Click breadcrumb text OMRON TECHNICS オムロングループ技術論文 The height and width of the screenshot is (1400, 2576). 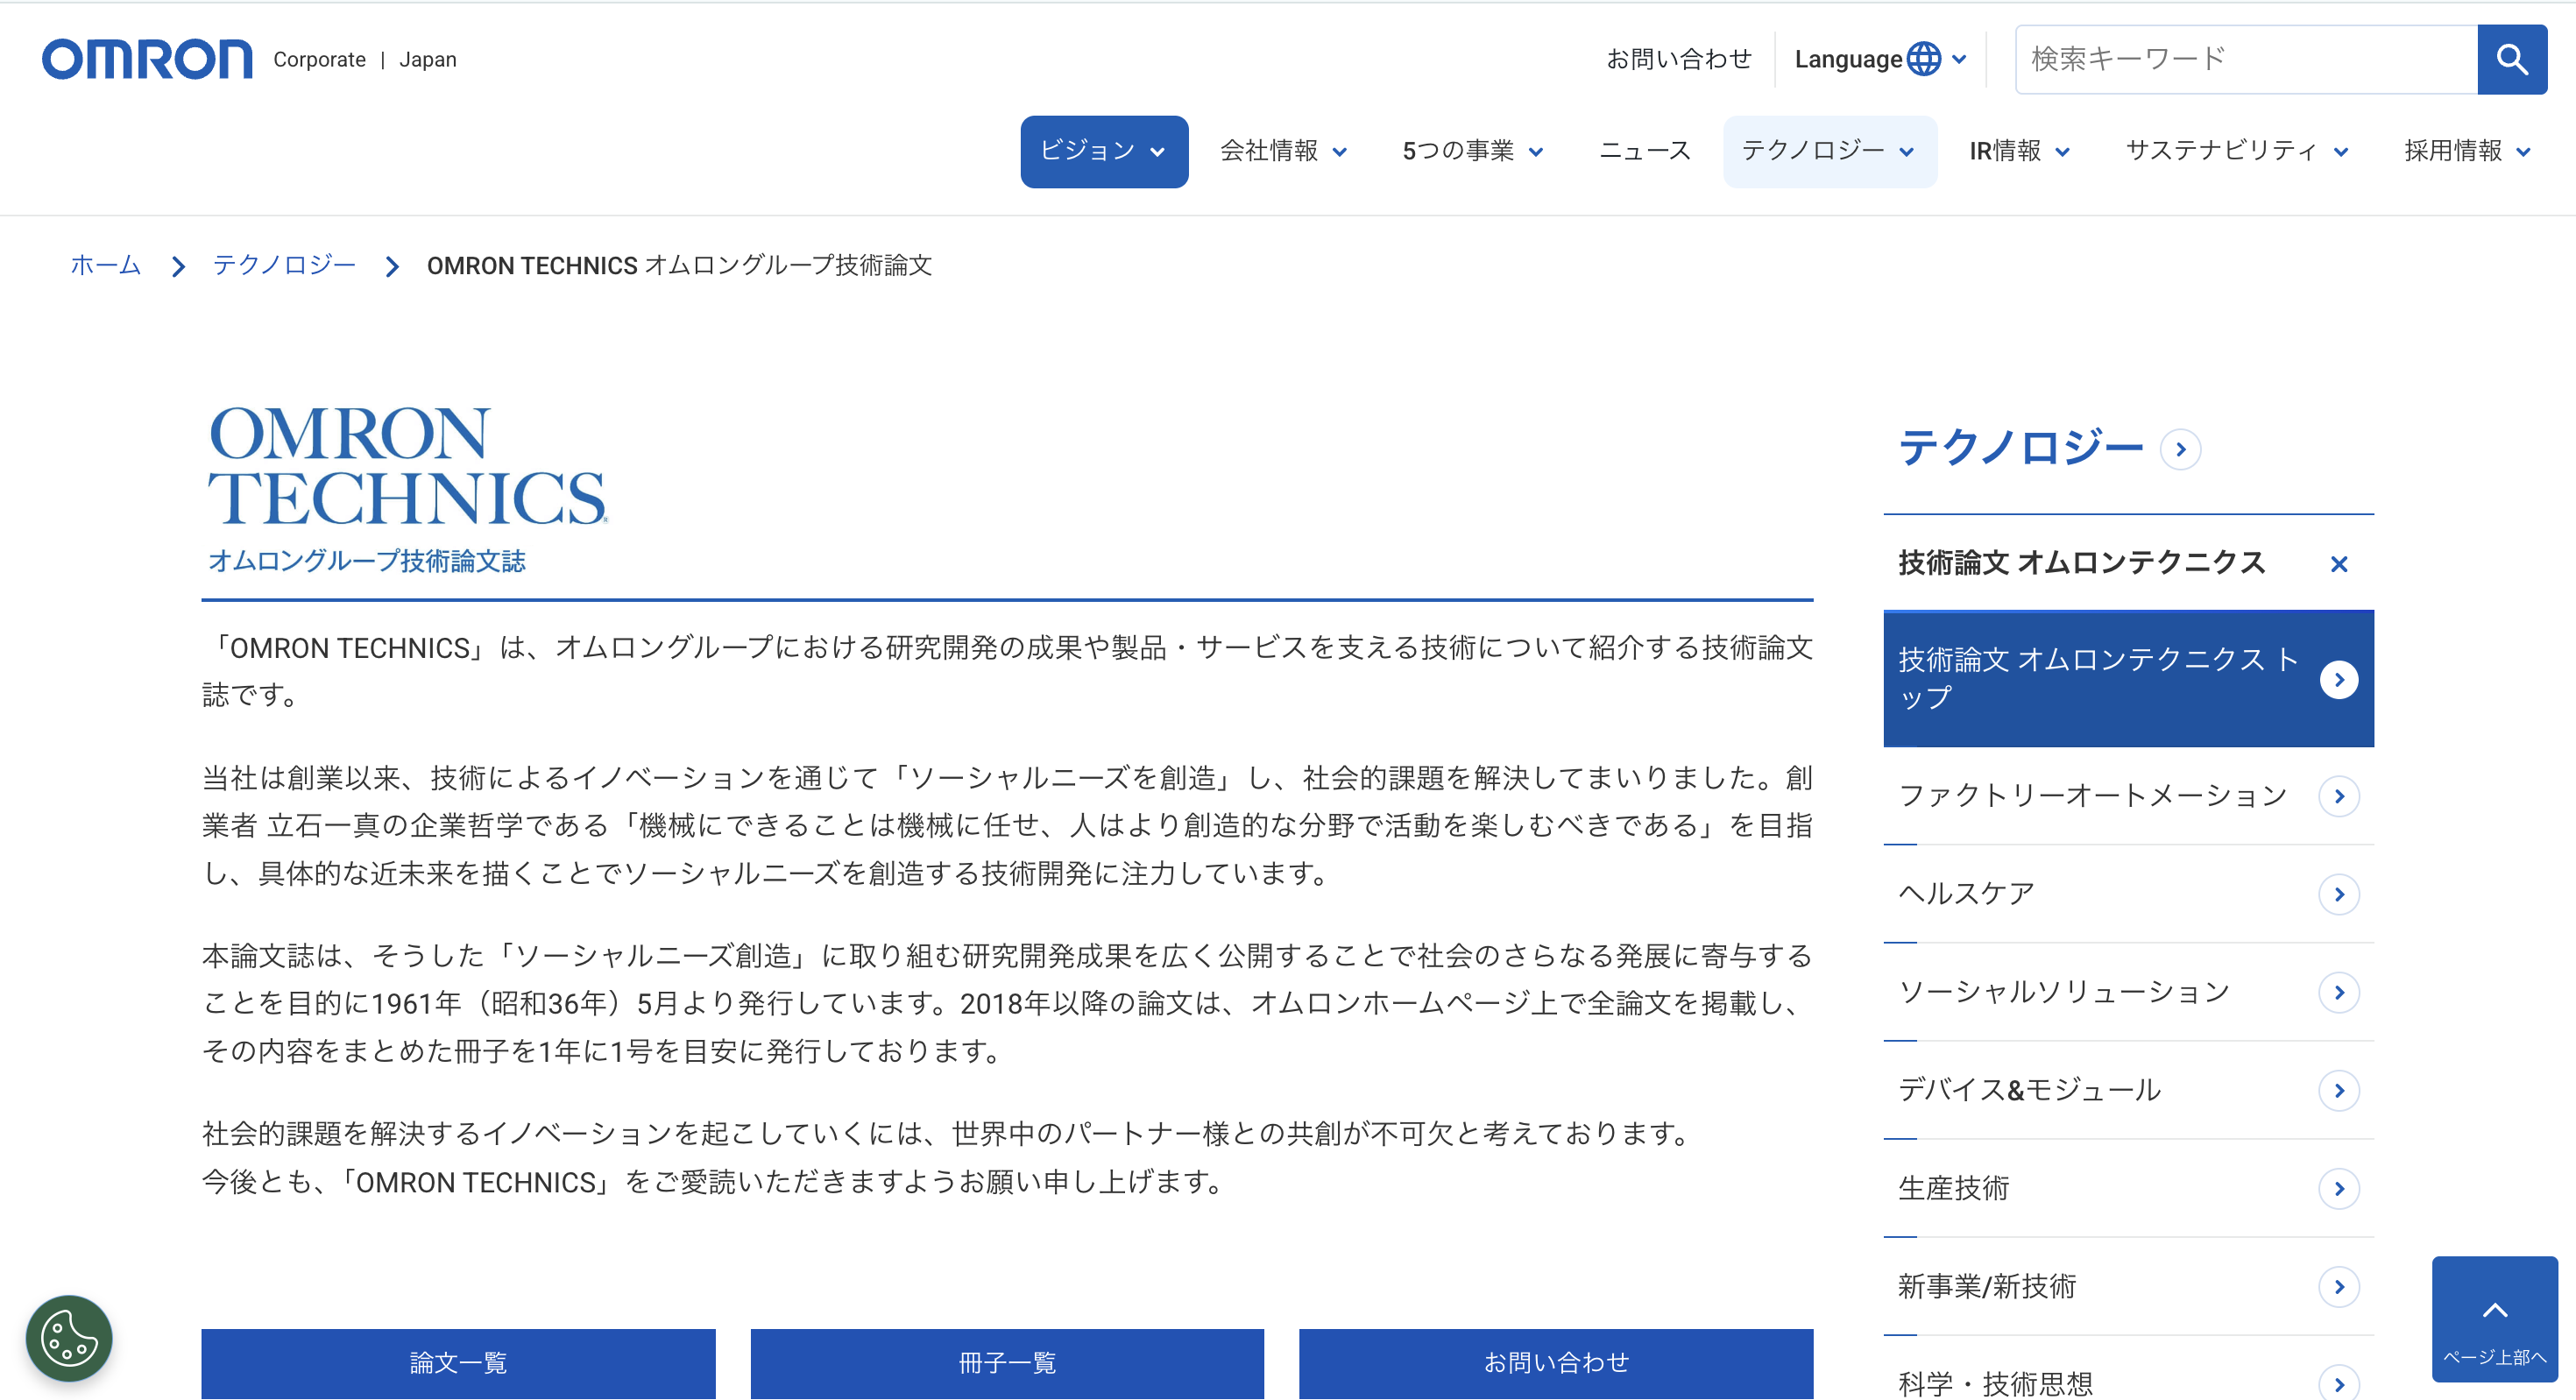click(679, 266)
